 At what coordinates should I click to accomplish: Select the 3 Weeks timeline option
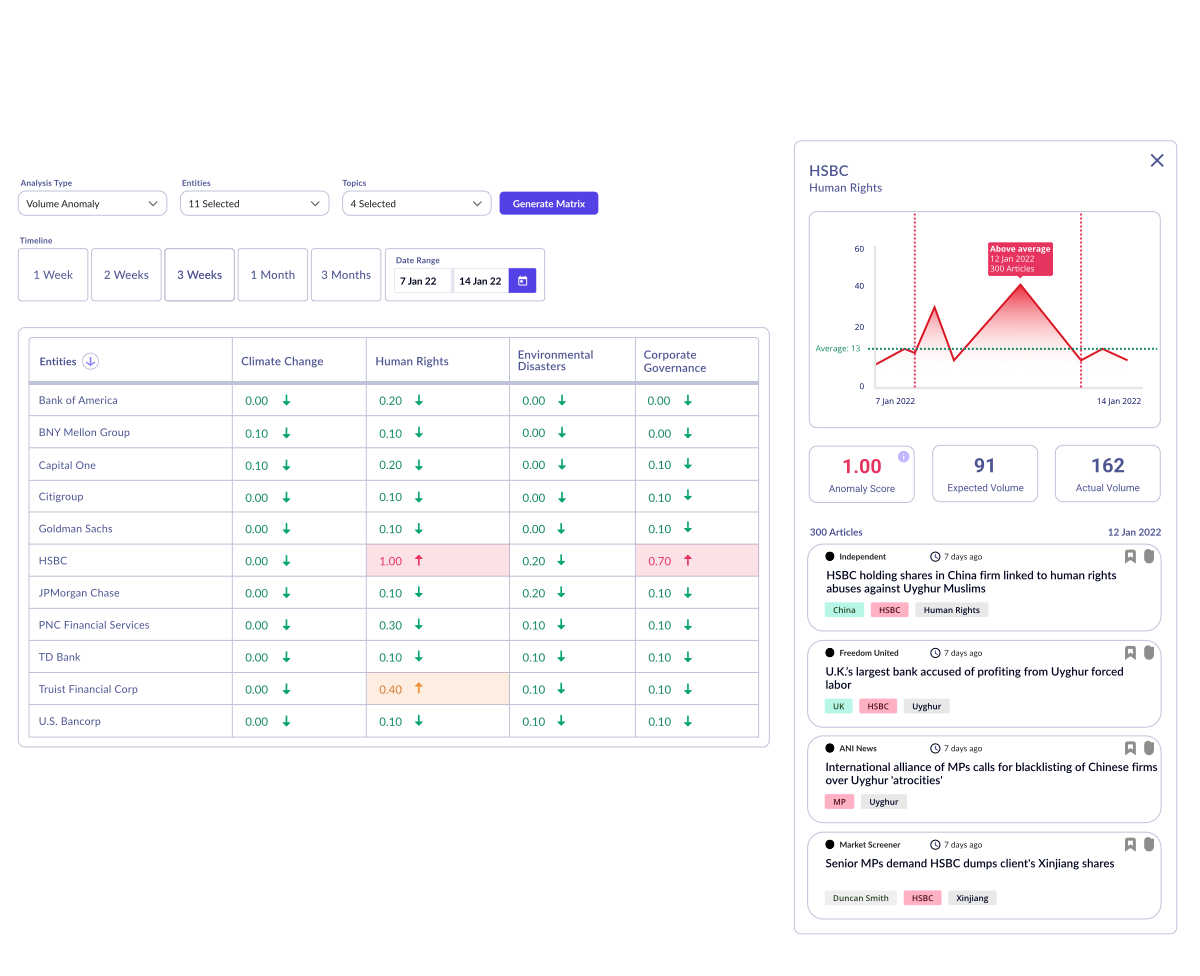[200, 275]
